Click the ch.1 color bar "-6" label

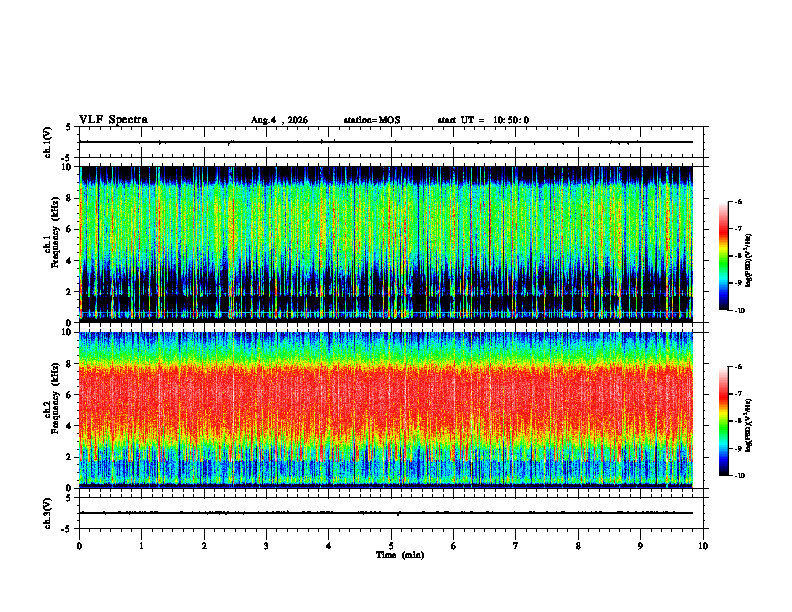(x=739, y=202)
